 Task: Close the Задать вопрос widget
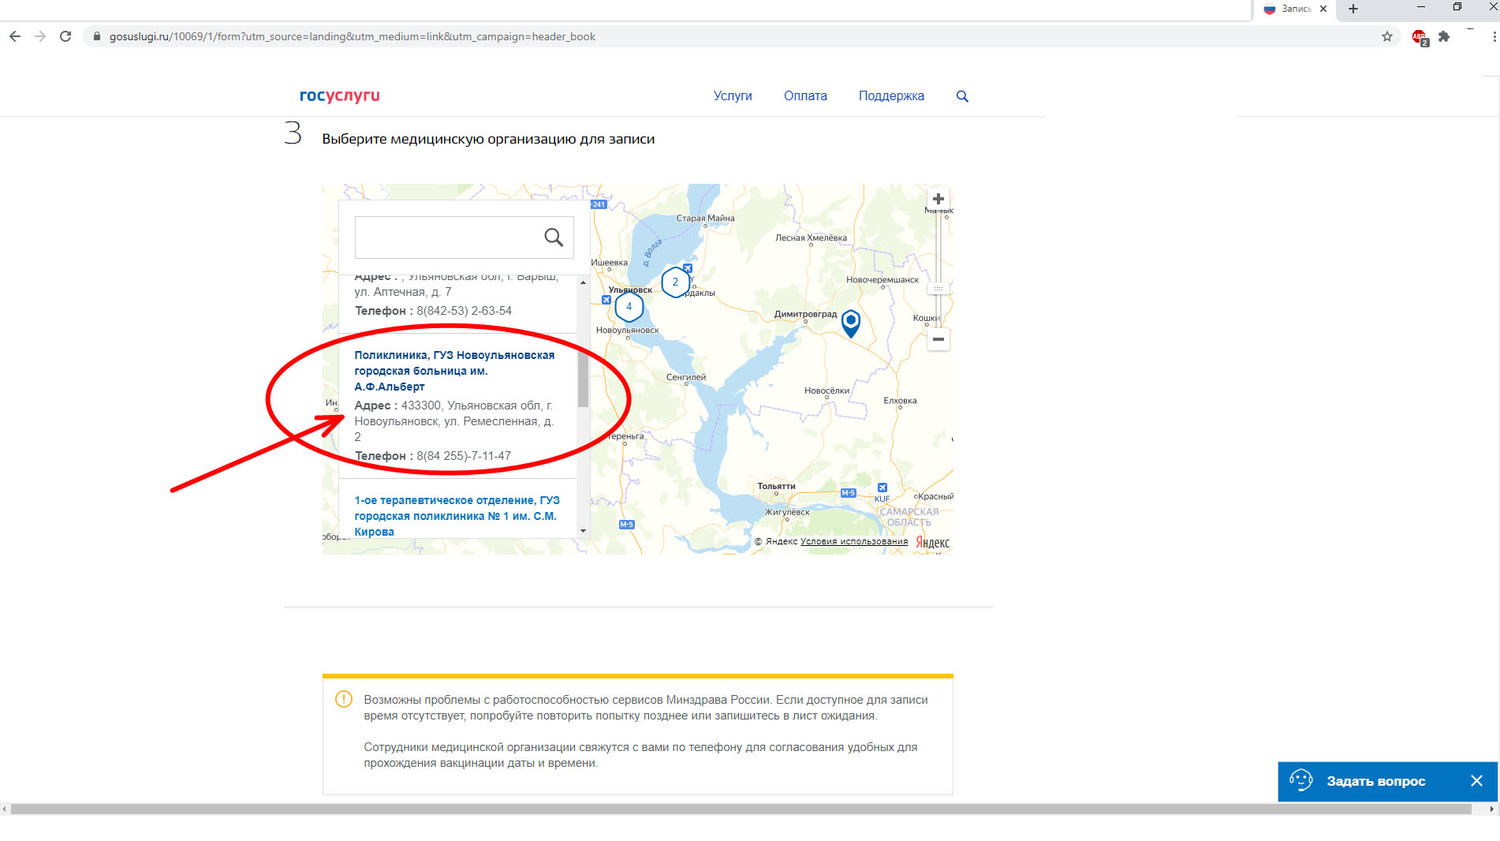[x=1476, y=781]
